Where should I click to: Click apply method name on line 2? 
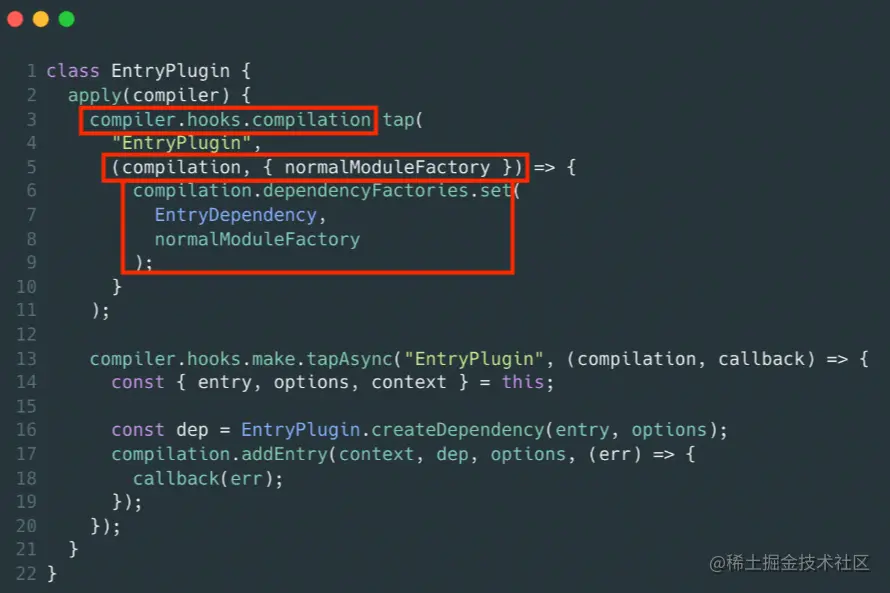pyautogui.click(x=95, y=95)
